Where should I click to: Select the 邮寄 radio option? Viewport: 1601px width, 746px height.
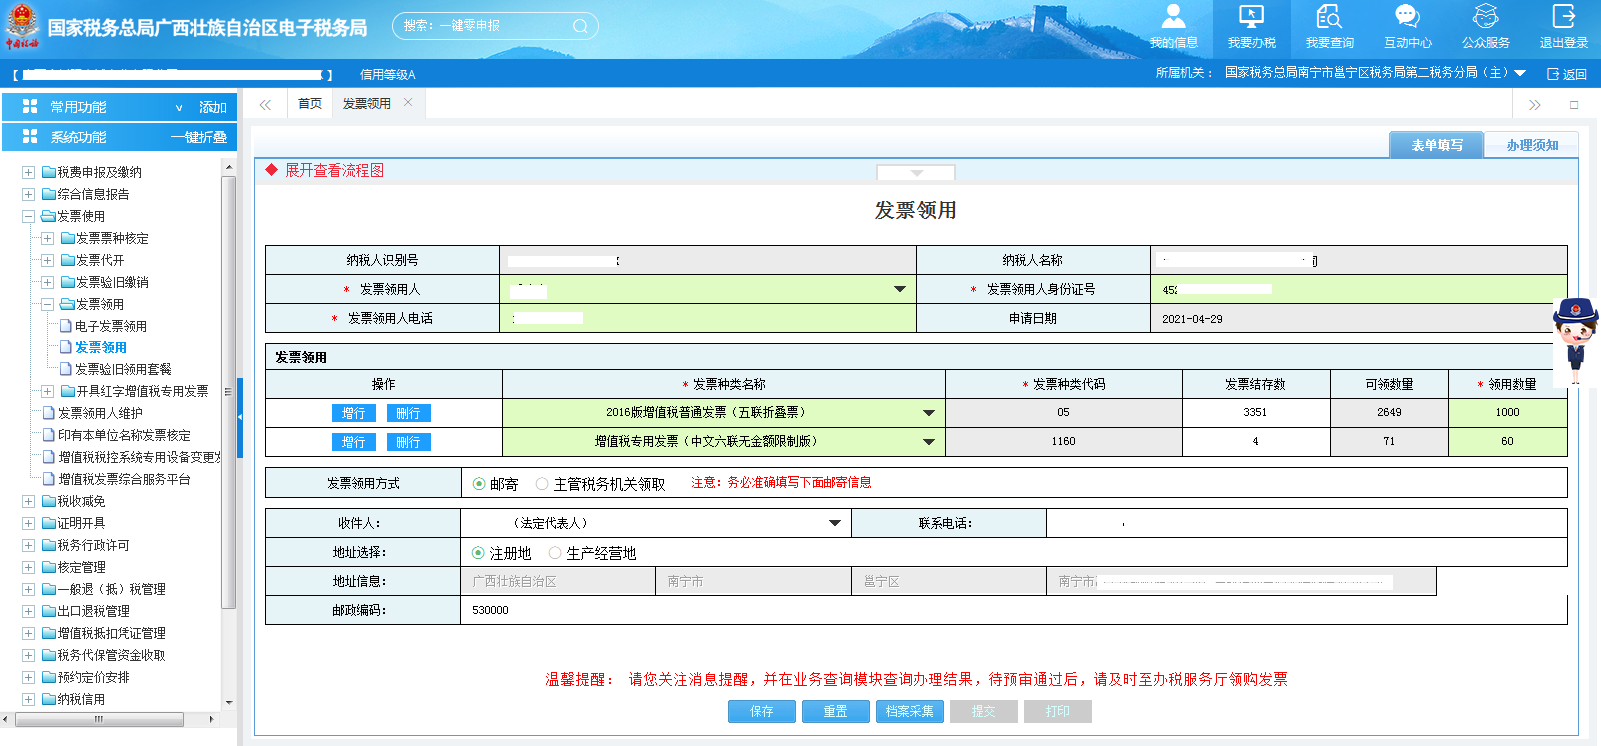(479, 484)
